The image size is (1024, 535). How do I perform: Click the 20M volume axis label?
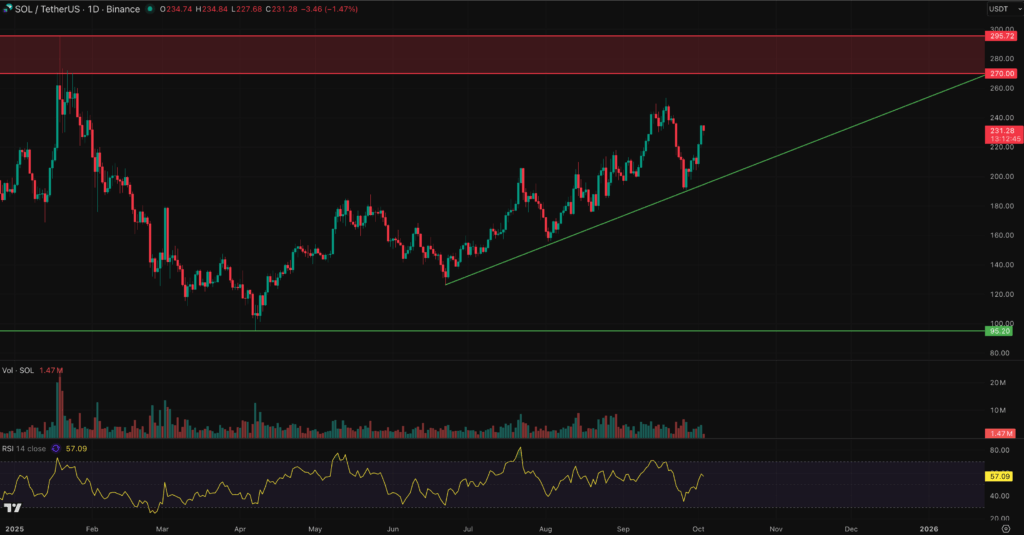coord(998,383)
